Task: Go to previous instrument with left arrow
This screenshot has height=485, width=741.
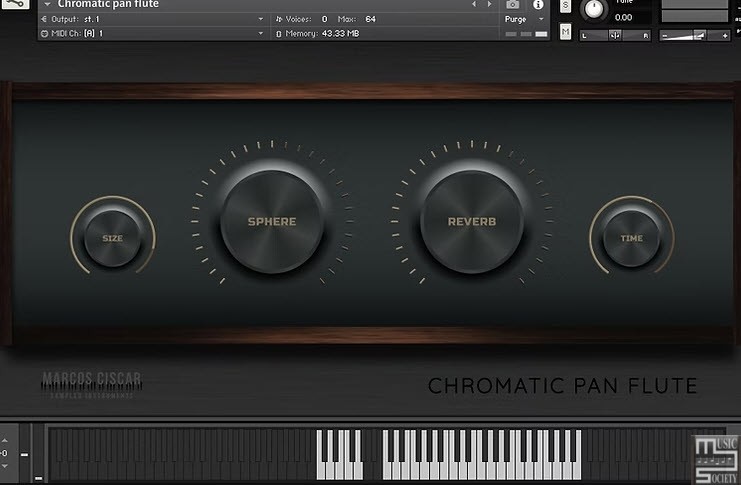Action: point(474,4)
